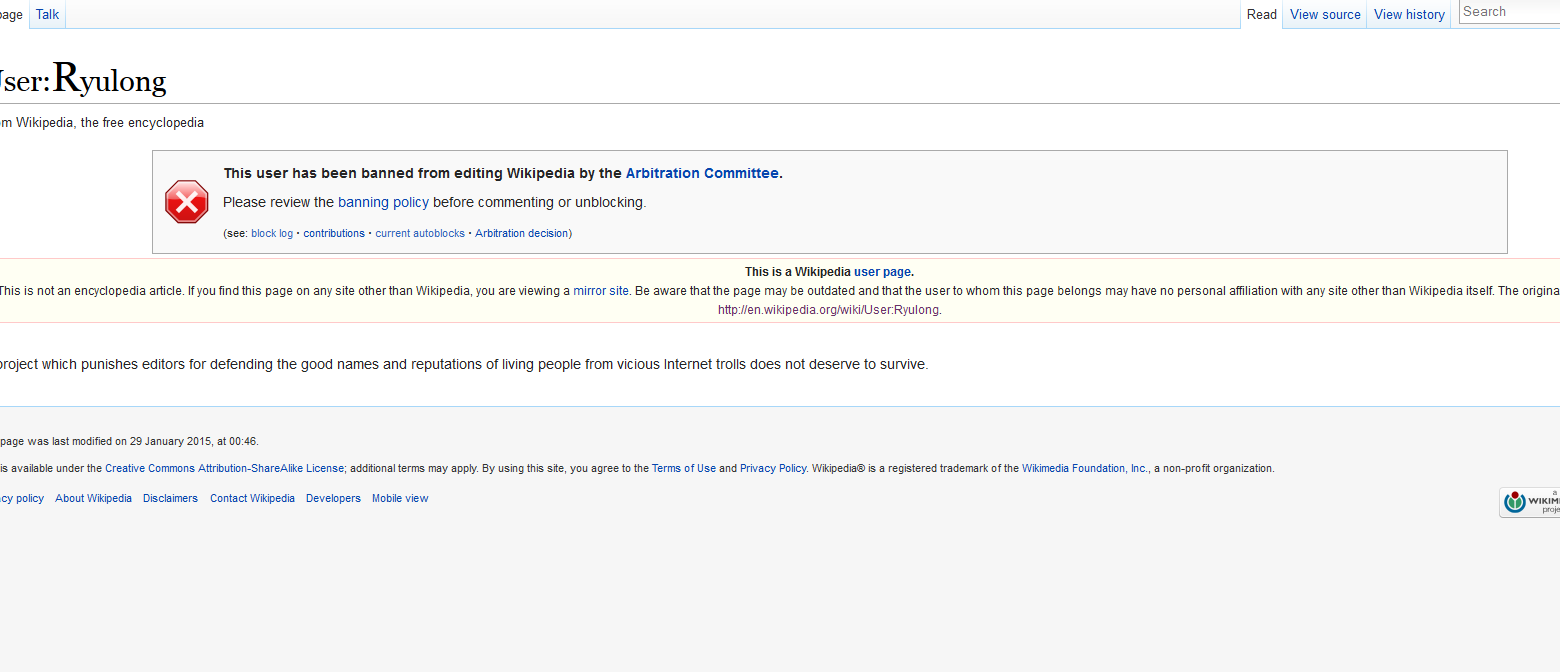
Task: Click the Wikimedia project logo badge
Action: [x=1530, y=502]
